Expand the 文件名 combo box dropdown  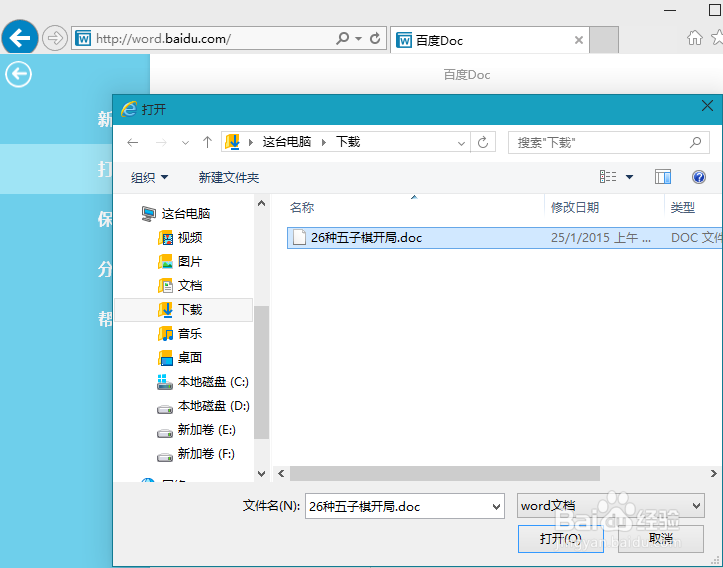[497, 506]
